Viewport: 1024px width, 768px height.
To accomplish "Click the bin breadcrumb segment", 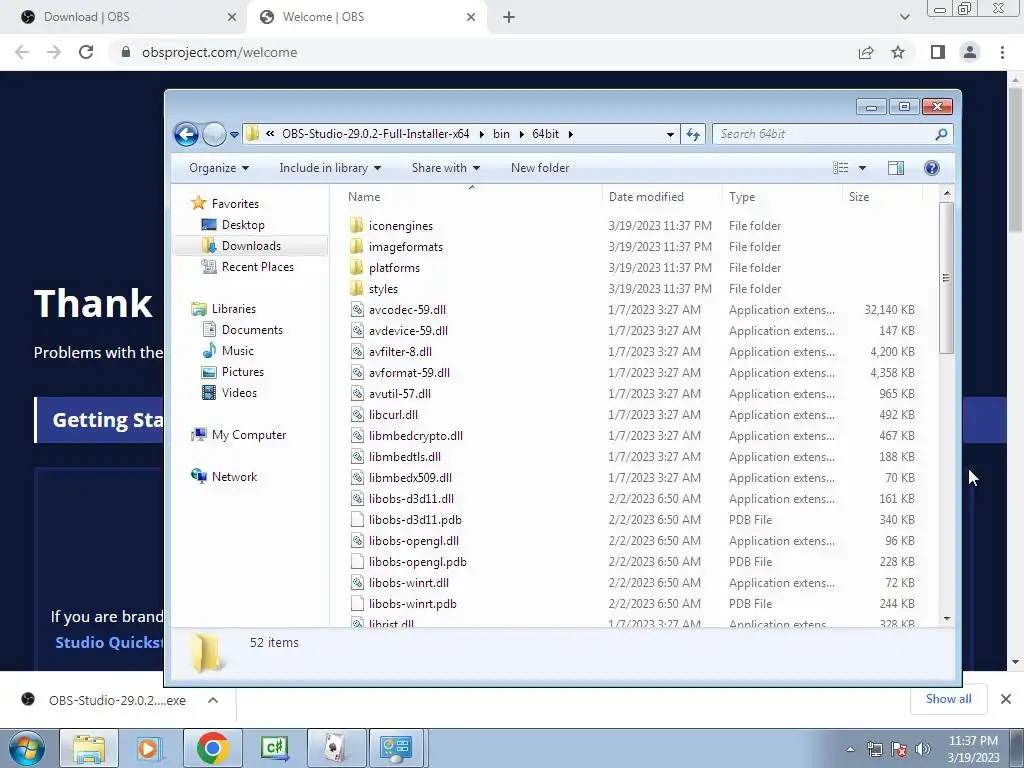I will tap(501, 134).
